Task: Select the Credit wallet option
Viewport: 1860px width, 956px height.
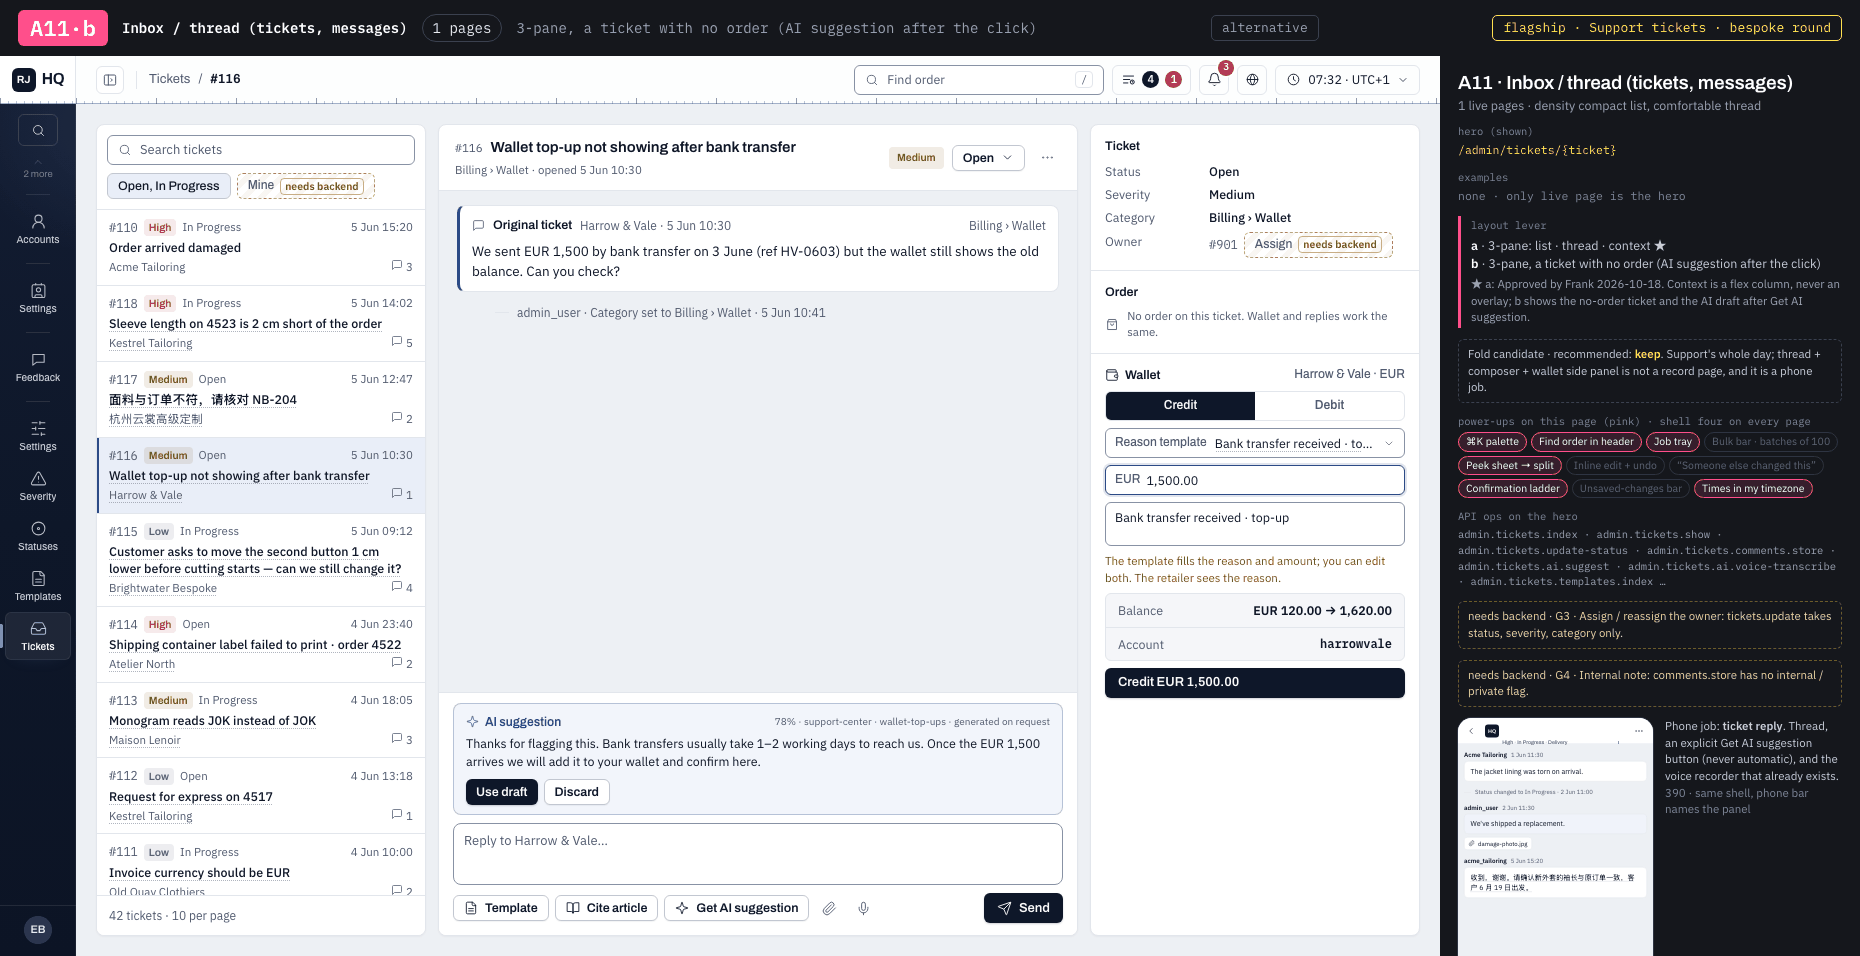Action: (1180, 405)
